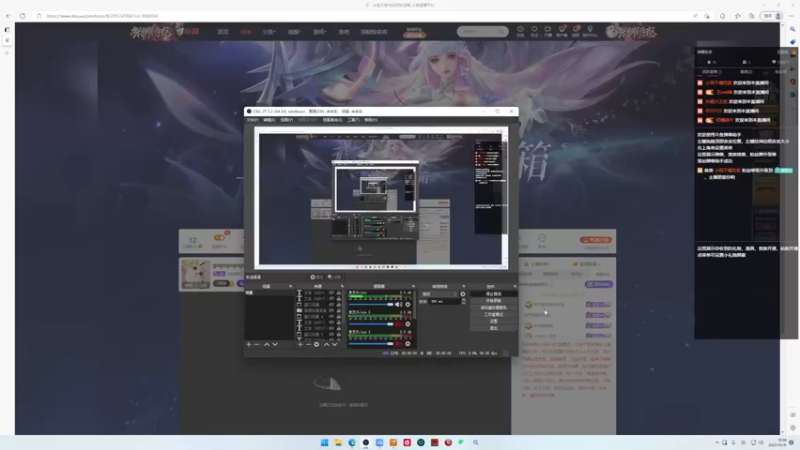Viewport: 800px width, 450px height.
Task: Open transition properties gear beside the 淡出 dropdown
Action: point(463,294)
